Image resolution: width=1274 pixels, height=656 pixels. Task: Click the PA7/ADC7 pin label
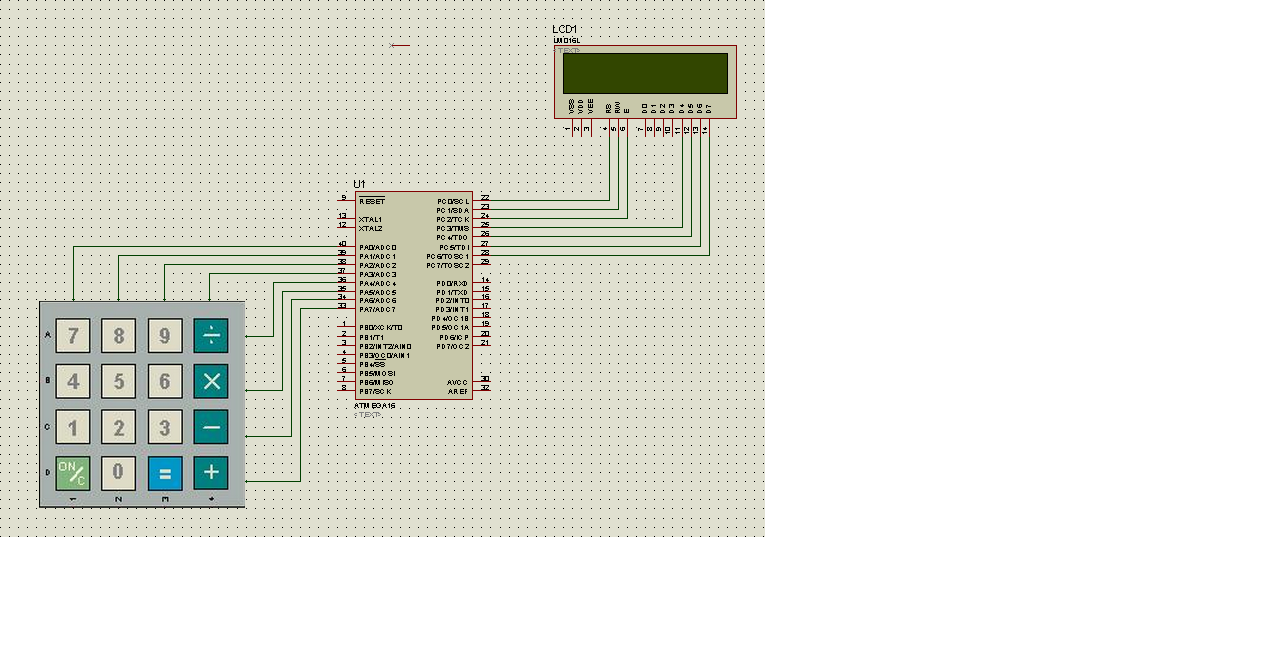[378, 310]
